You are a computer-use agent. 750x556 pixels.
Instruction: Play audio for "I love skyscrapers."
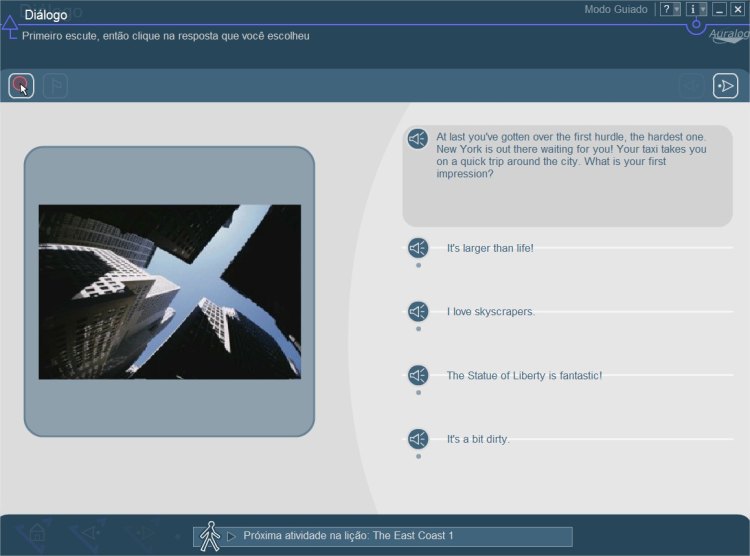418,311
